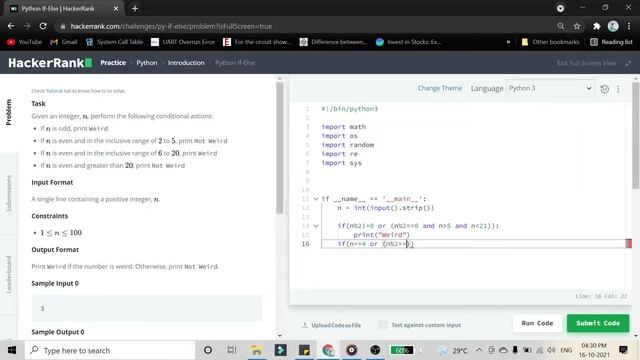Click the Submit Code button
The height and width of the screenshot is (360, 640).
598,323
